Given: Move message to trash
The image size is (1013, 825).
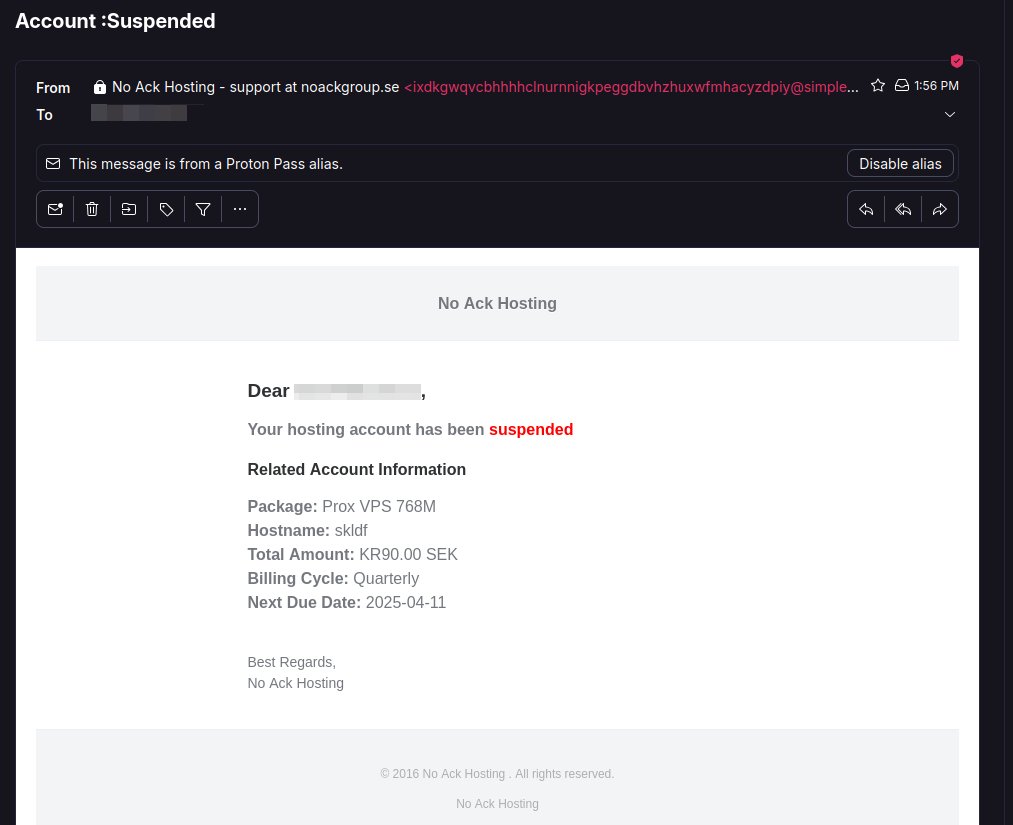Looking at the screenshot, I should [x=92, y=209].
